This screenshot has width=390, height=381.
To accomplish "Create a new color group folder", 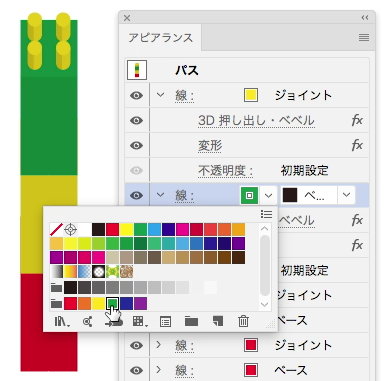I will pos(191,321).
